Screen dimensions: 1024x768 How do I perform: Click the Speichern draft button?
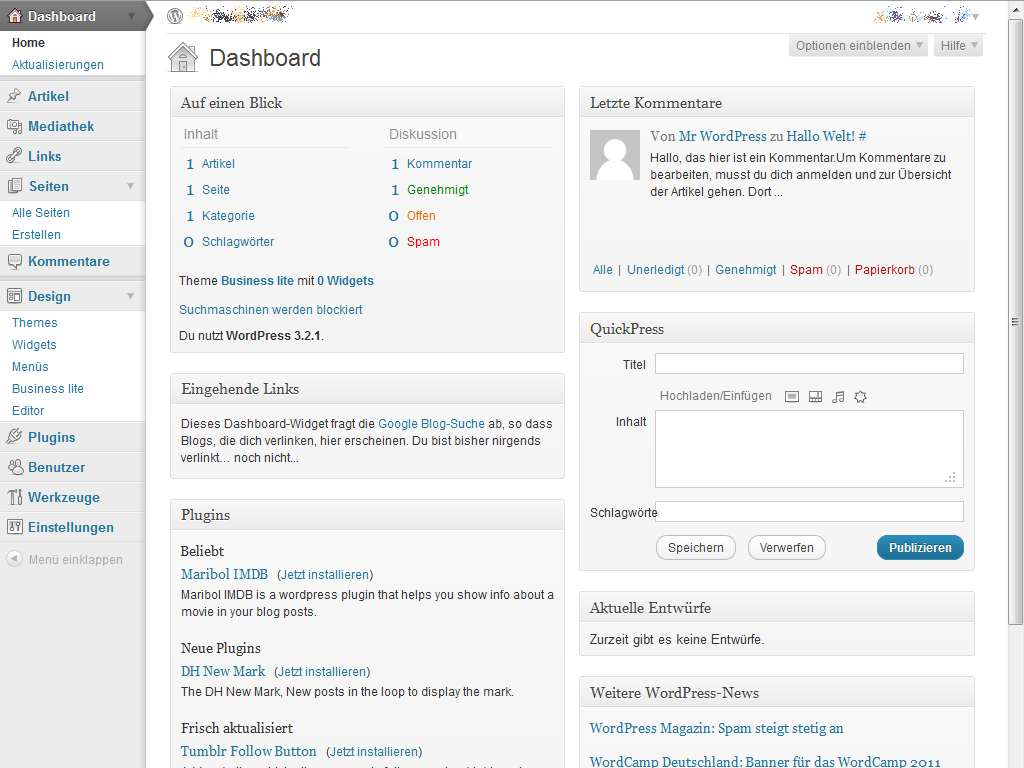[696, 547]
